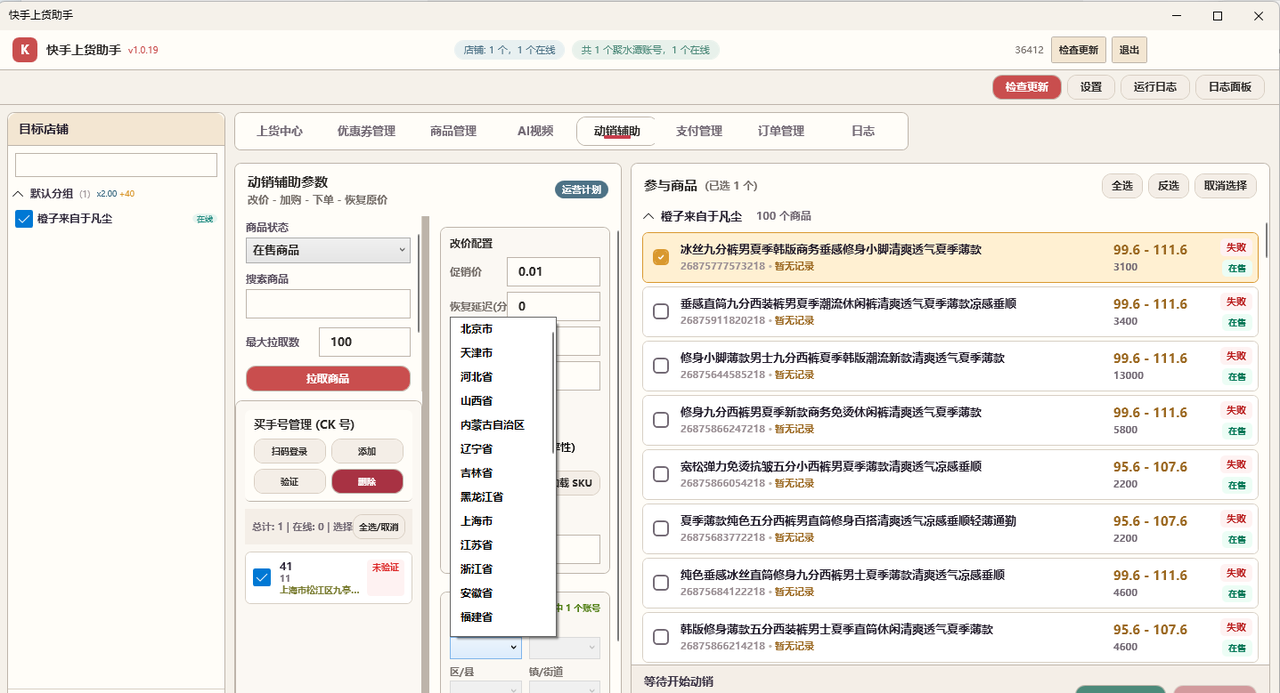The width and height of the screenshot is (1280, 693).
Task: Pick 福建省 from the dropdown
Action: point(503,617)
